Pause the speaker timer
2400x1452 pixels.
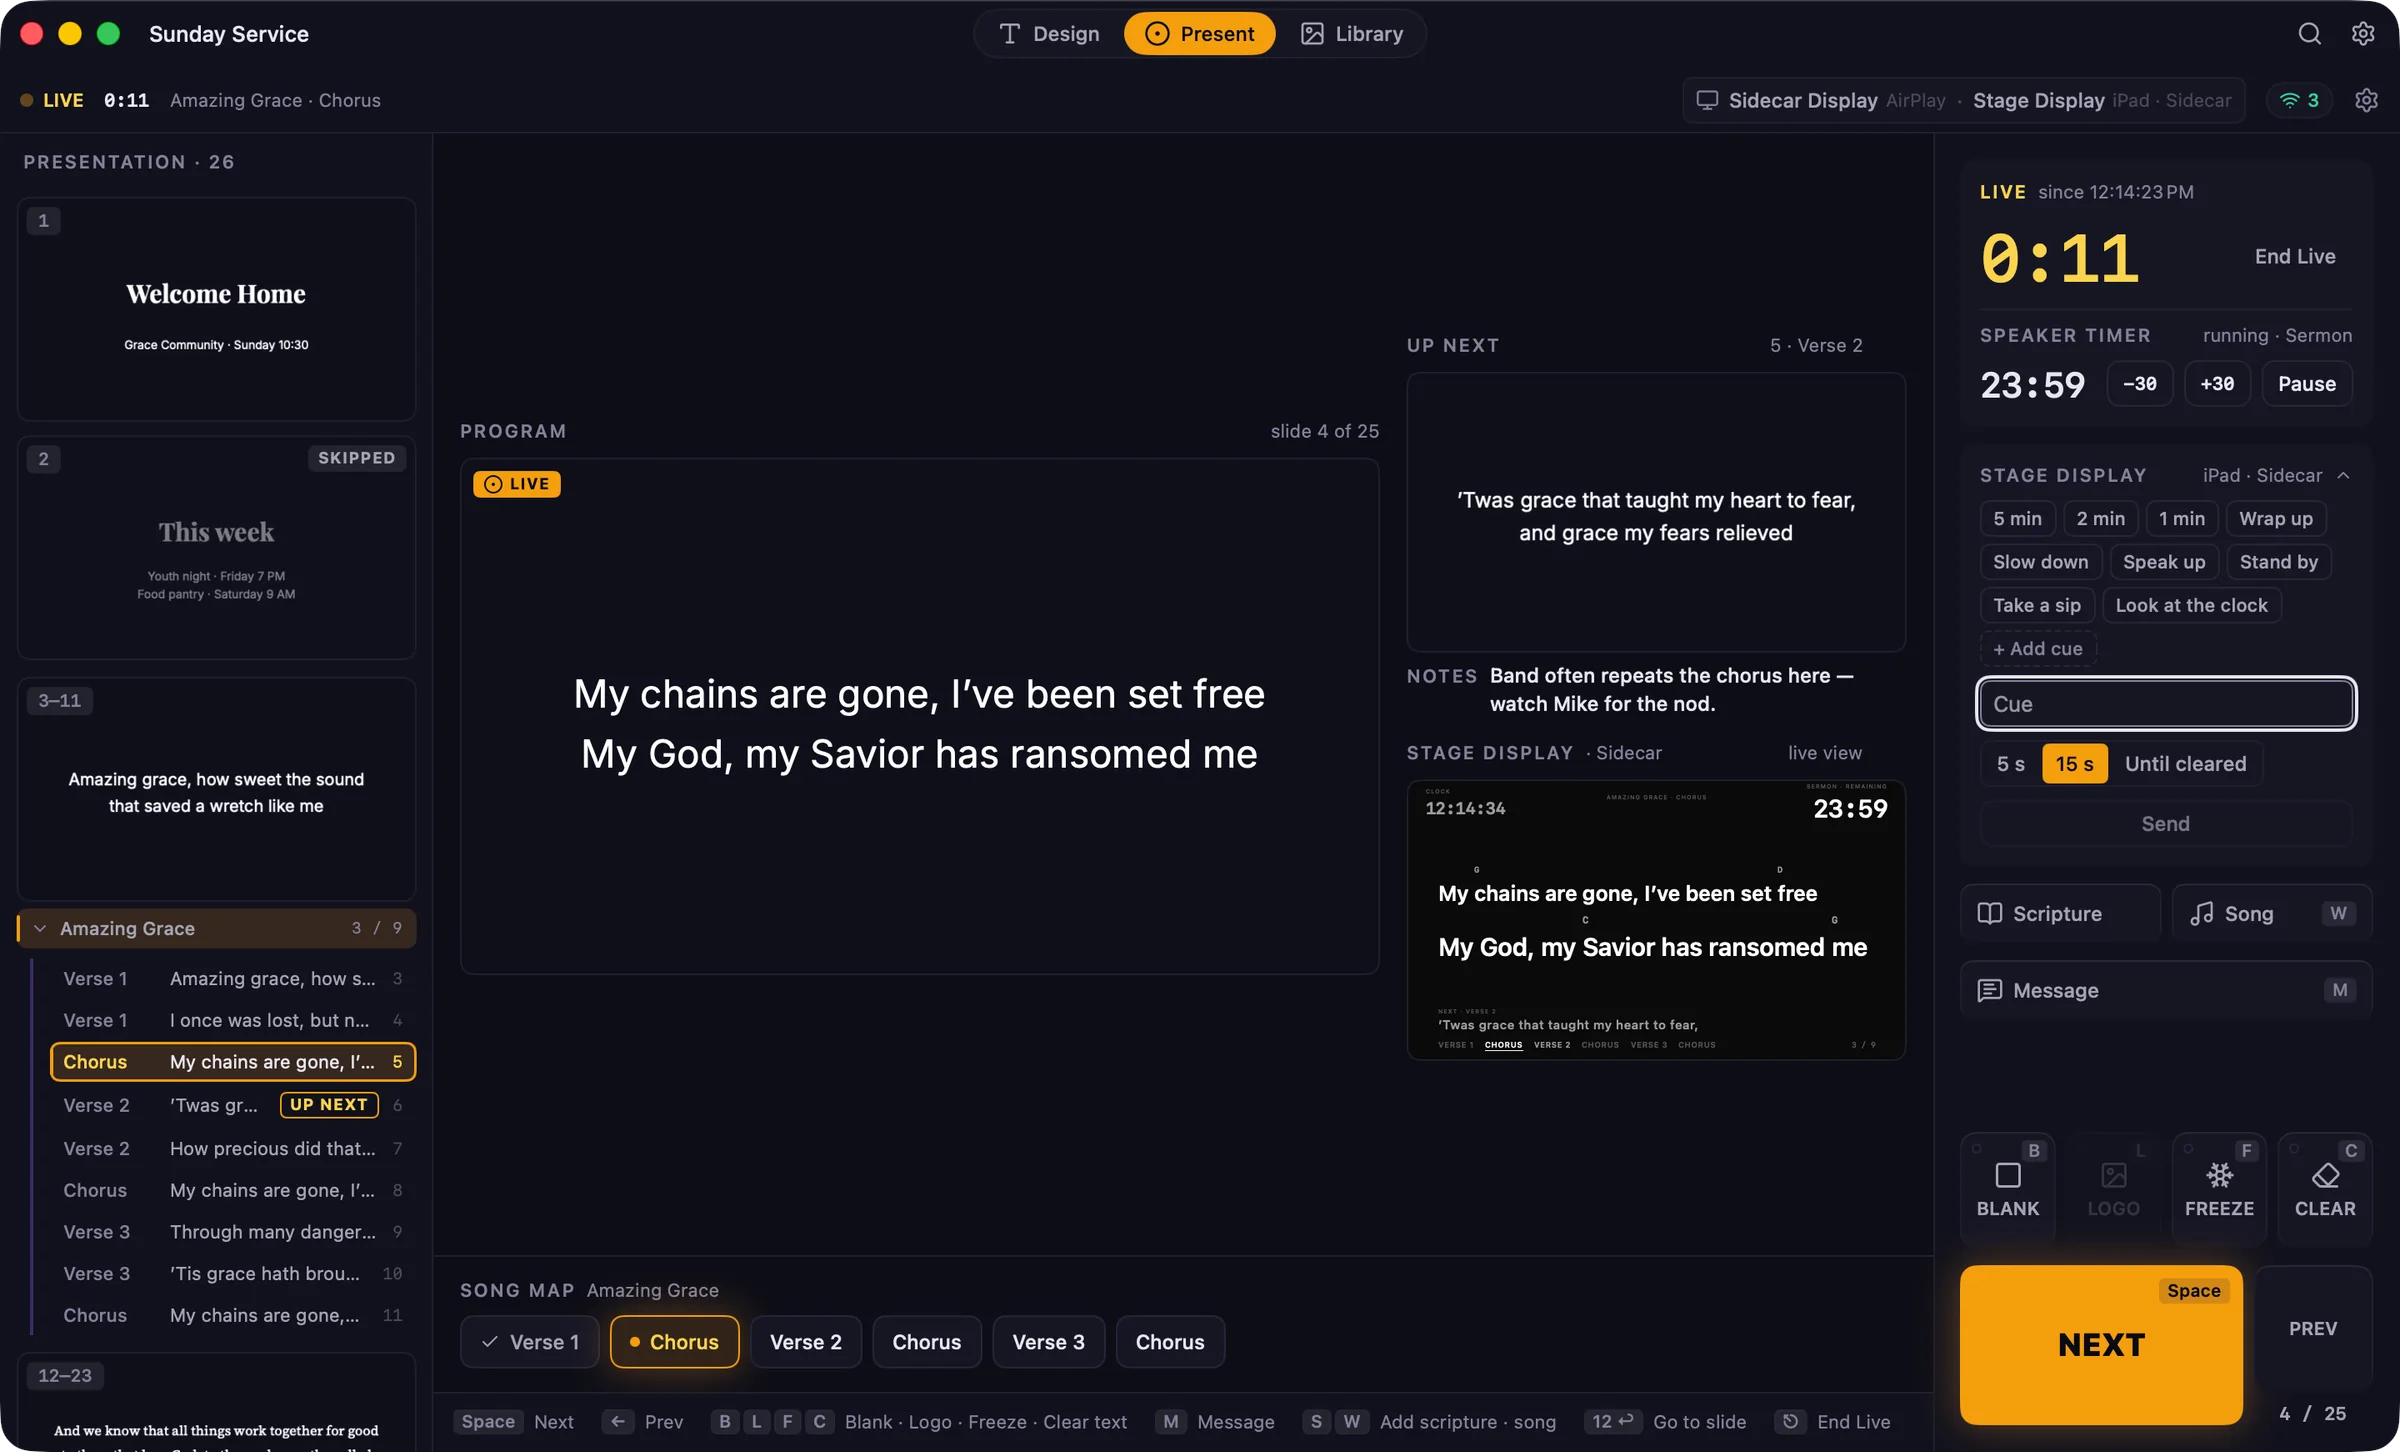coord(2306,384)
